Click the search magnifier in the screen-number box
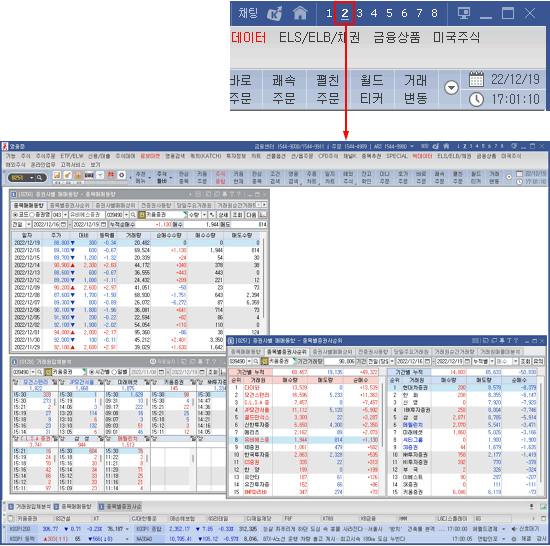The width and height of the screenshot is (550, 546). point(39,177)
